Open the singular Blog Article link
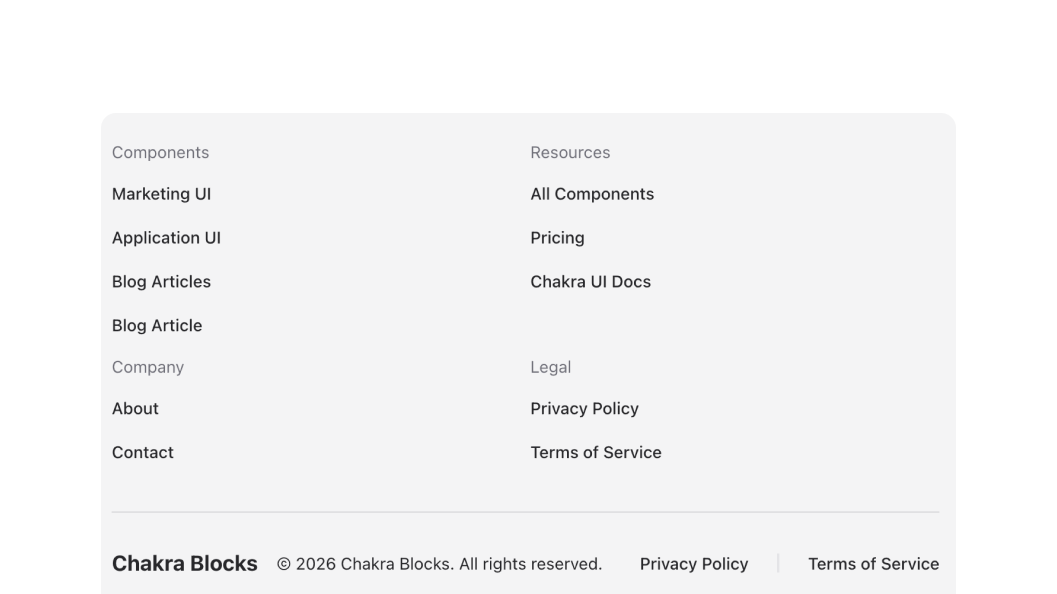1057x594 pixels. click(x=157, y=326)
